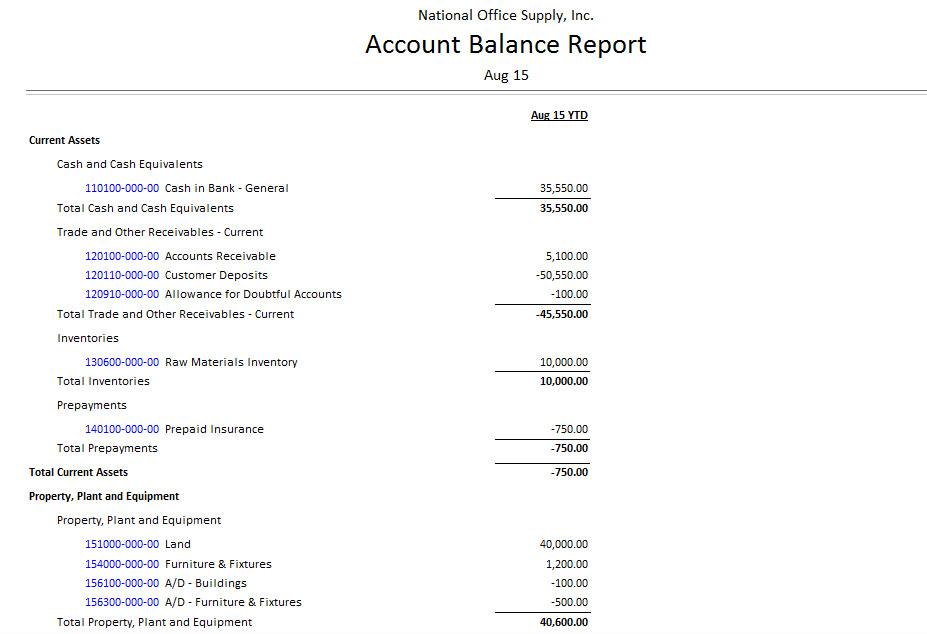Click the Customer Deposits amount -50,550.00

coord(562,275)
